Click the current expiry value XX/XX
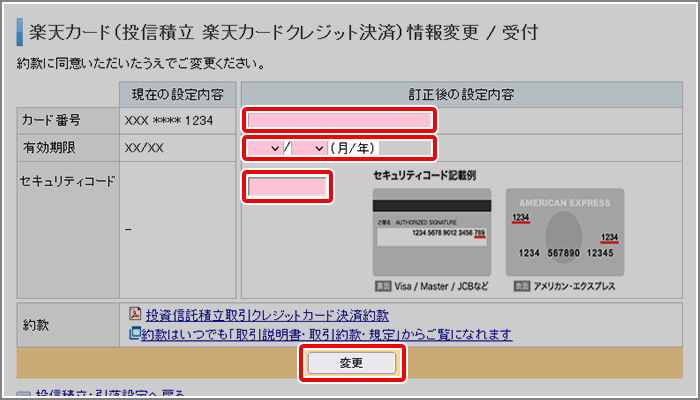 [x=144, y=148]
